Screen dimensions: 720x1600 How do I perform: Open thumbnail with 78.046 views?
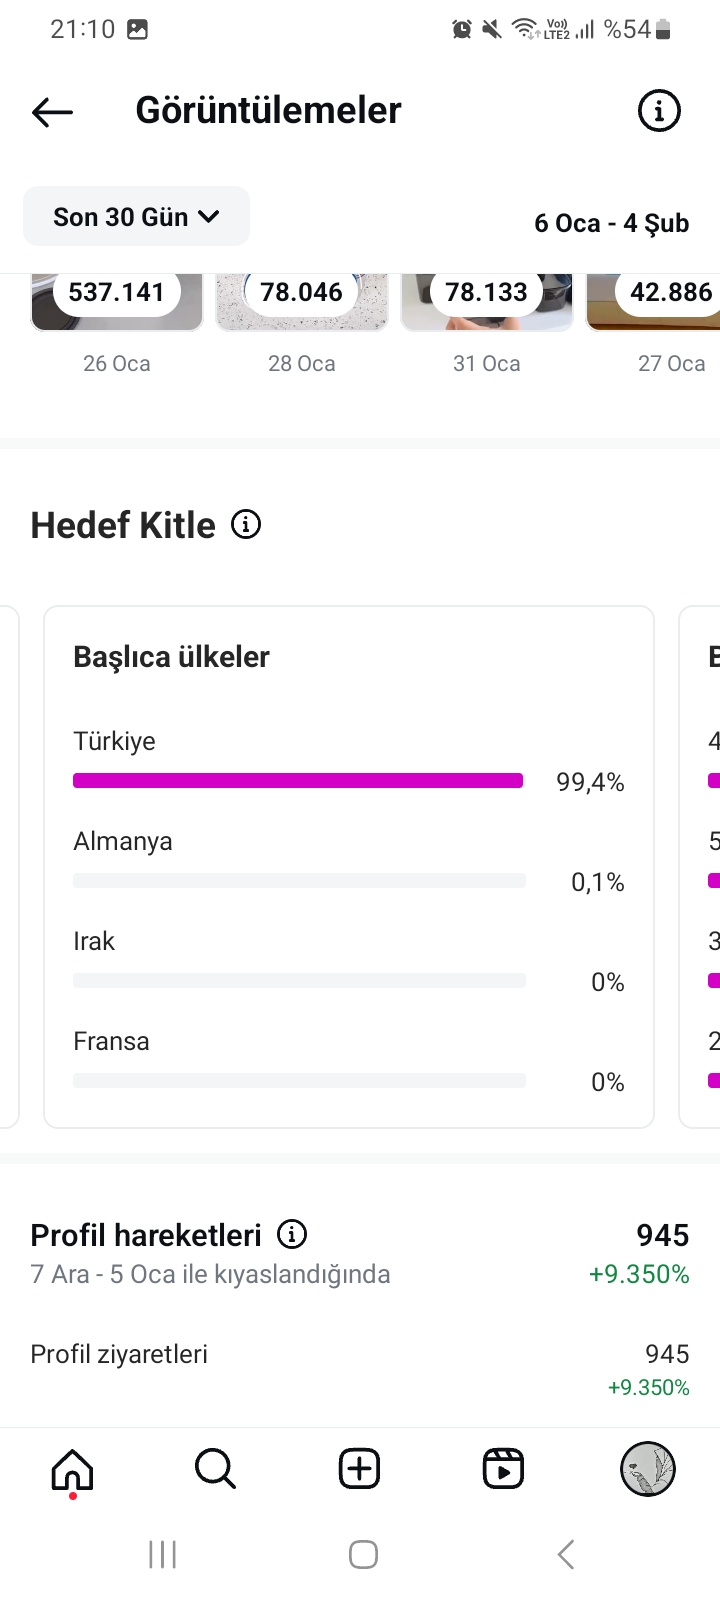[302, 302]
